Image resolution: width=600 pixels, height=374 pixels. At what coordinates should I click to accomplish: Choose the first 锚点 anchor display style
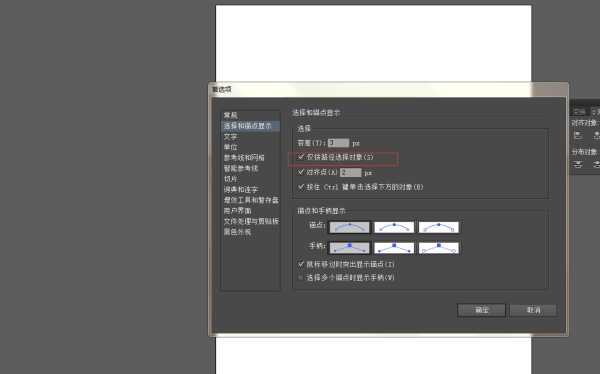tap(349, 227)
